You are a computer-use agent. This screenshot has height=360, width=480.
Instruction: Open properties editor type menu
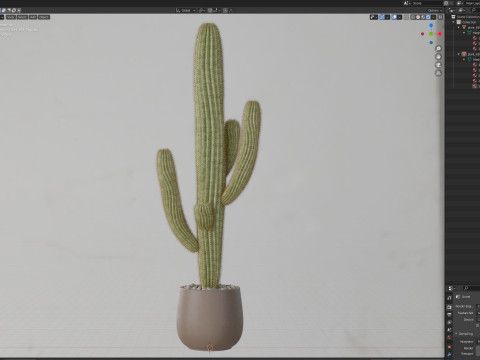click(x=452, y=288)
